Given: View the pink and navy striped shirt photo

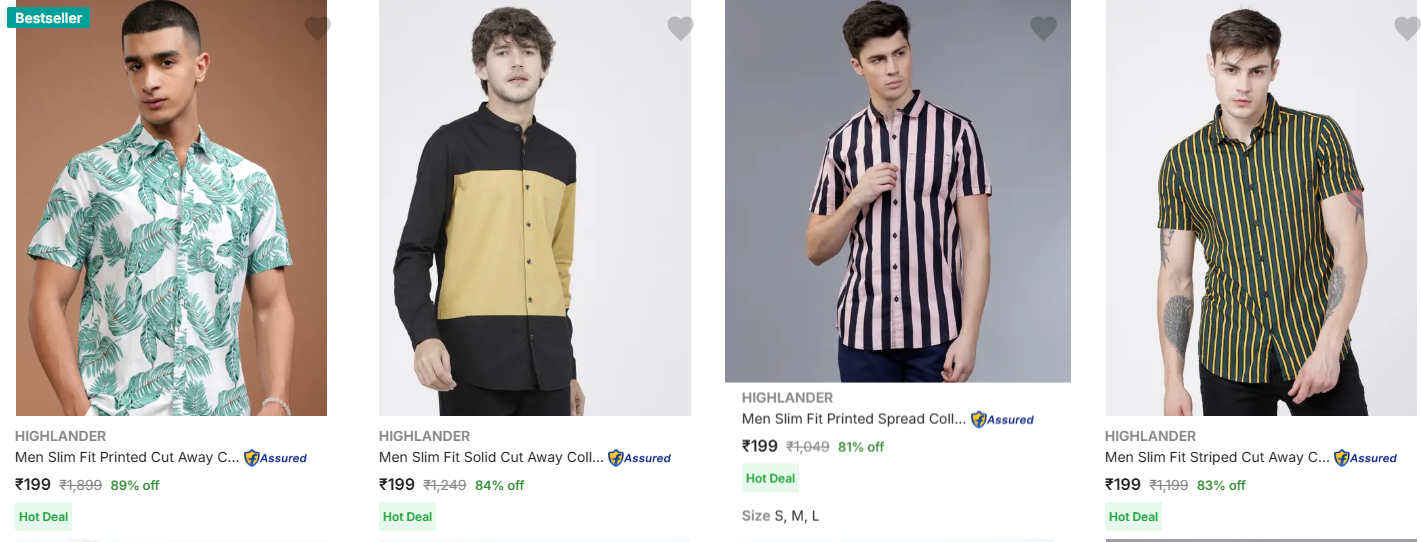Looking at the screenshot, I should point(897,200).
